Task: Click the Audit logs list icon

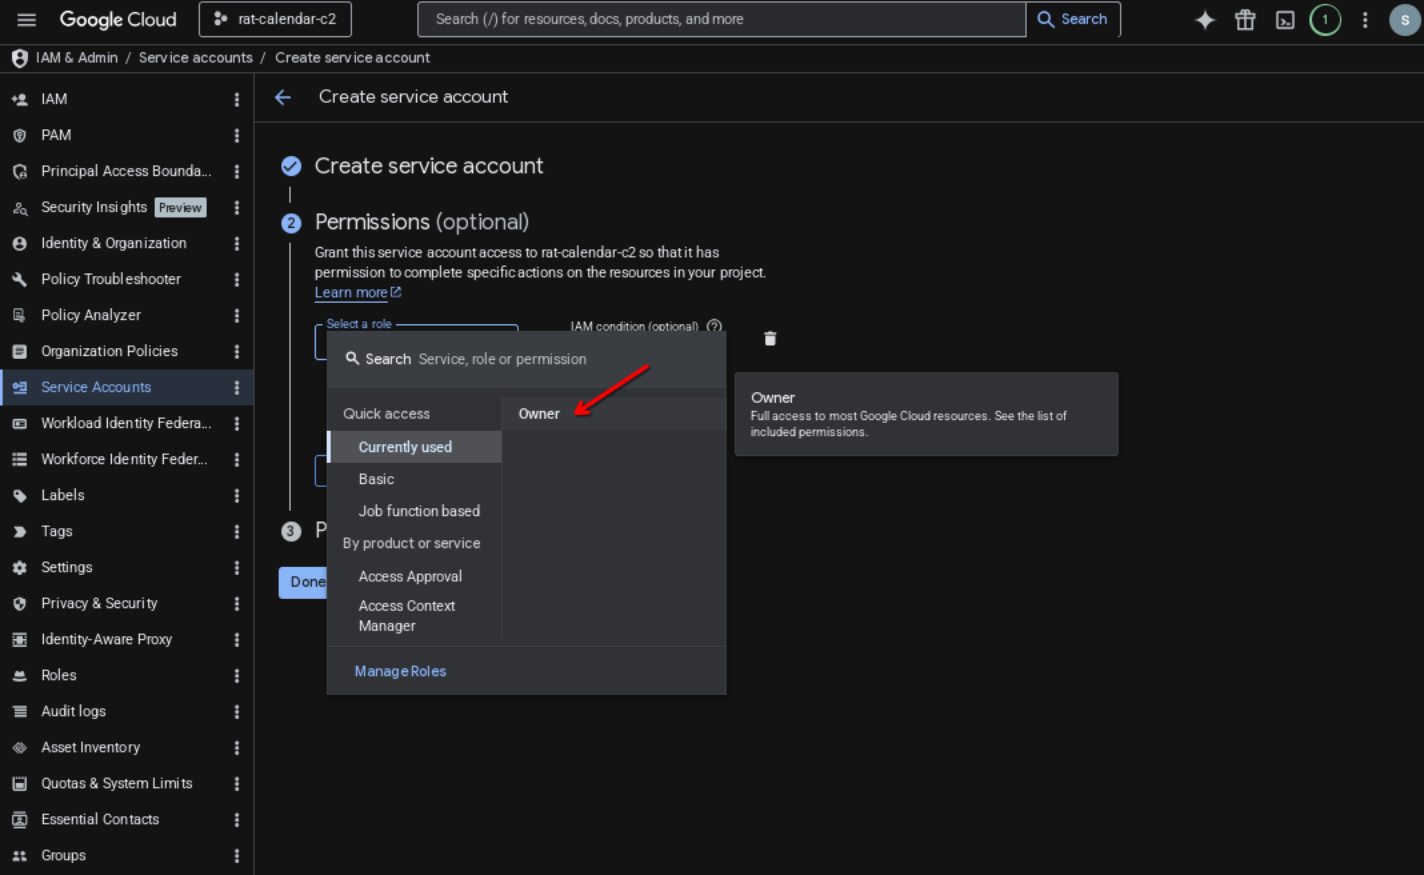Action: point(19,711)
